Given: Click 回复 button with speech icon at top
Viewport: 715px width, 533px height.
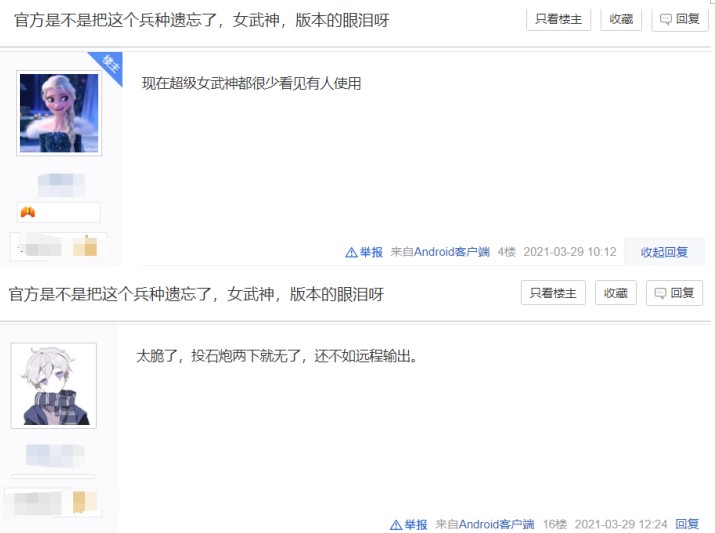Looking at the screenshot, I should (679, 19).
